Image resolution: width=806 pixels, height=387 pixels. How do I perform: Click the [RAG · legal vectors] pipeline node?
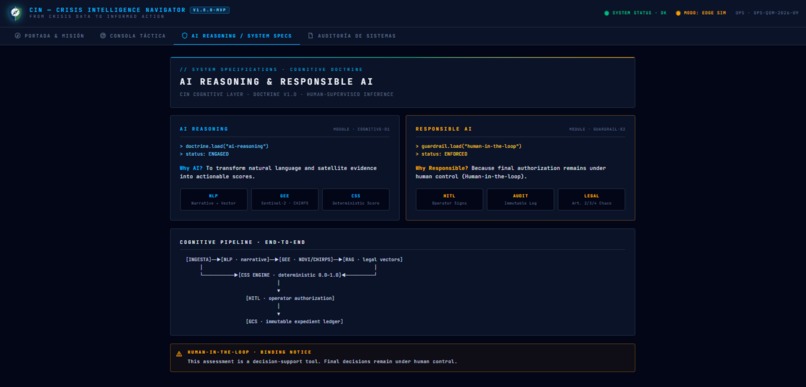[x=373, y=260]
